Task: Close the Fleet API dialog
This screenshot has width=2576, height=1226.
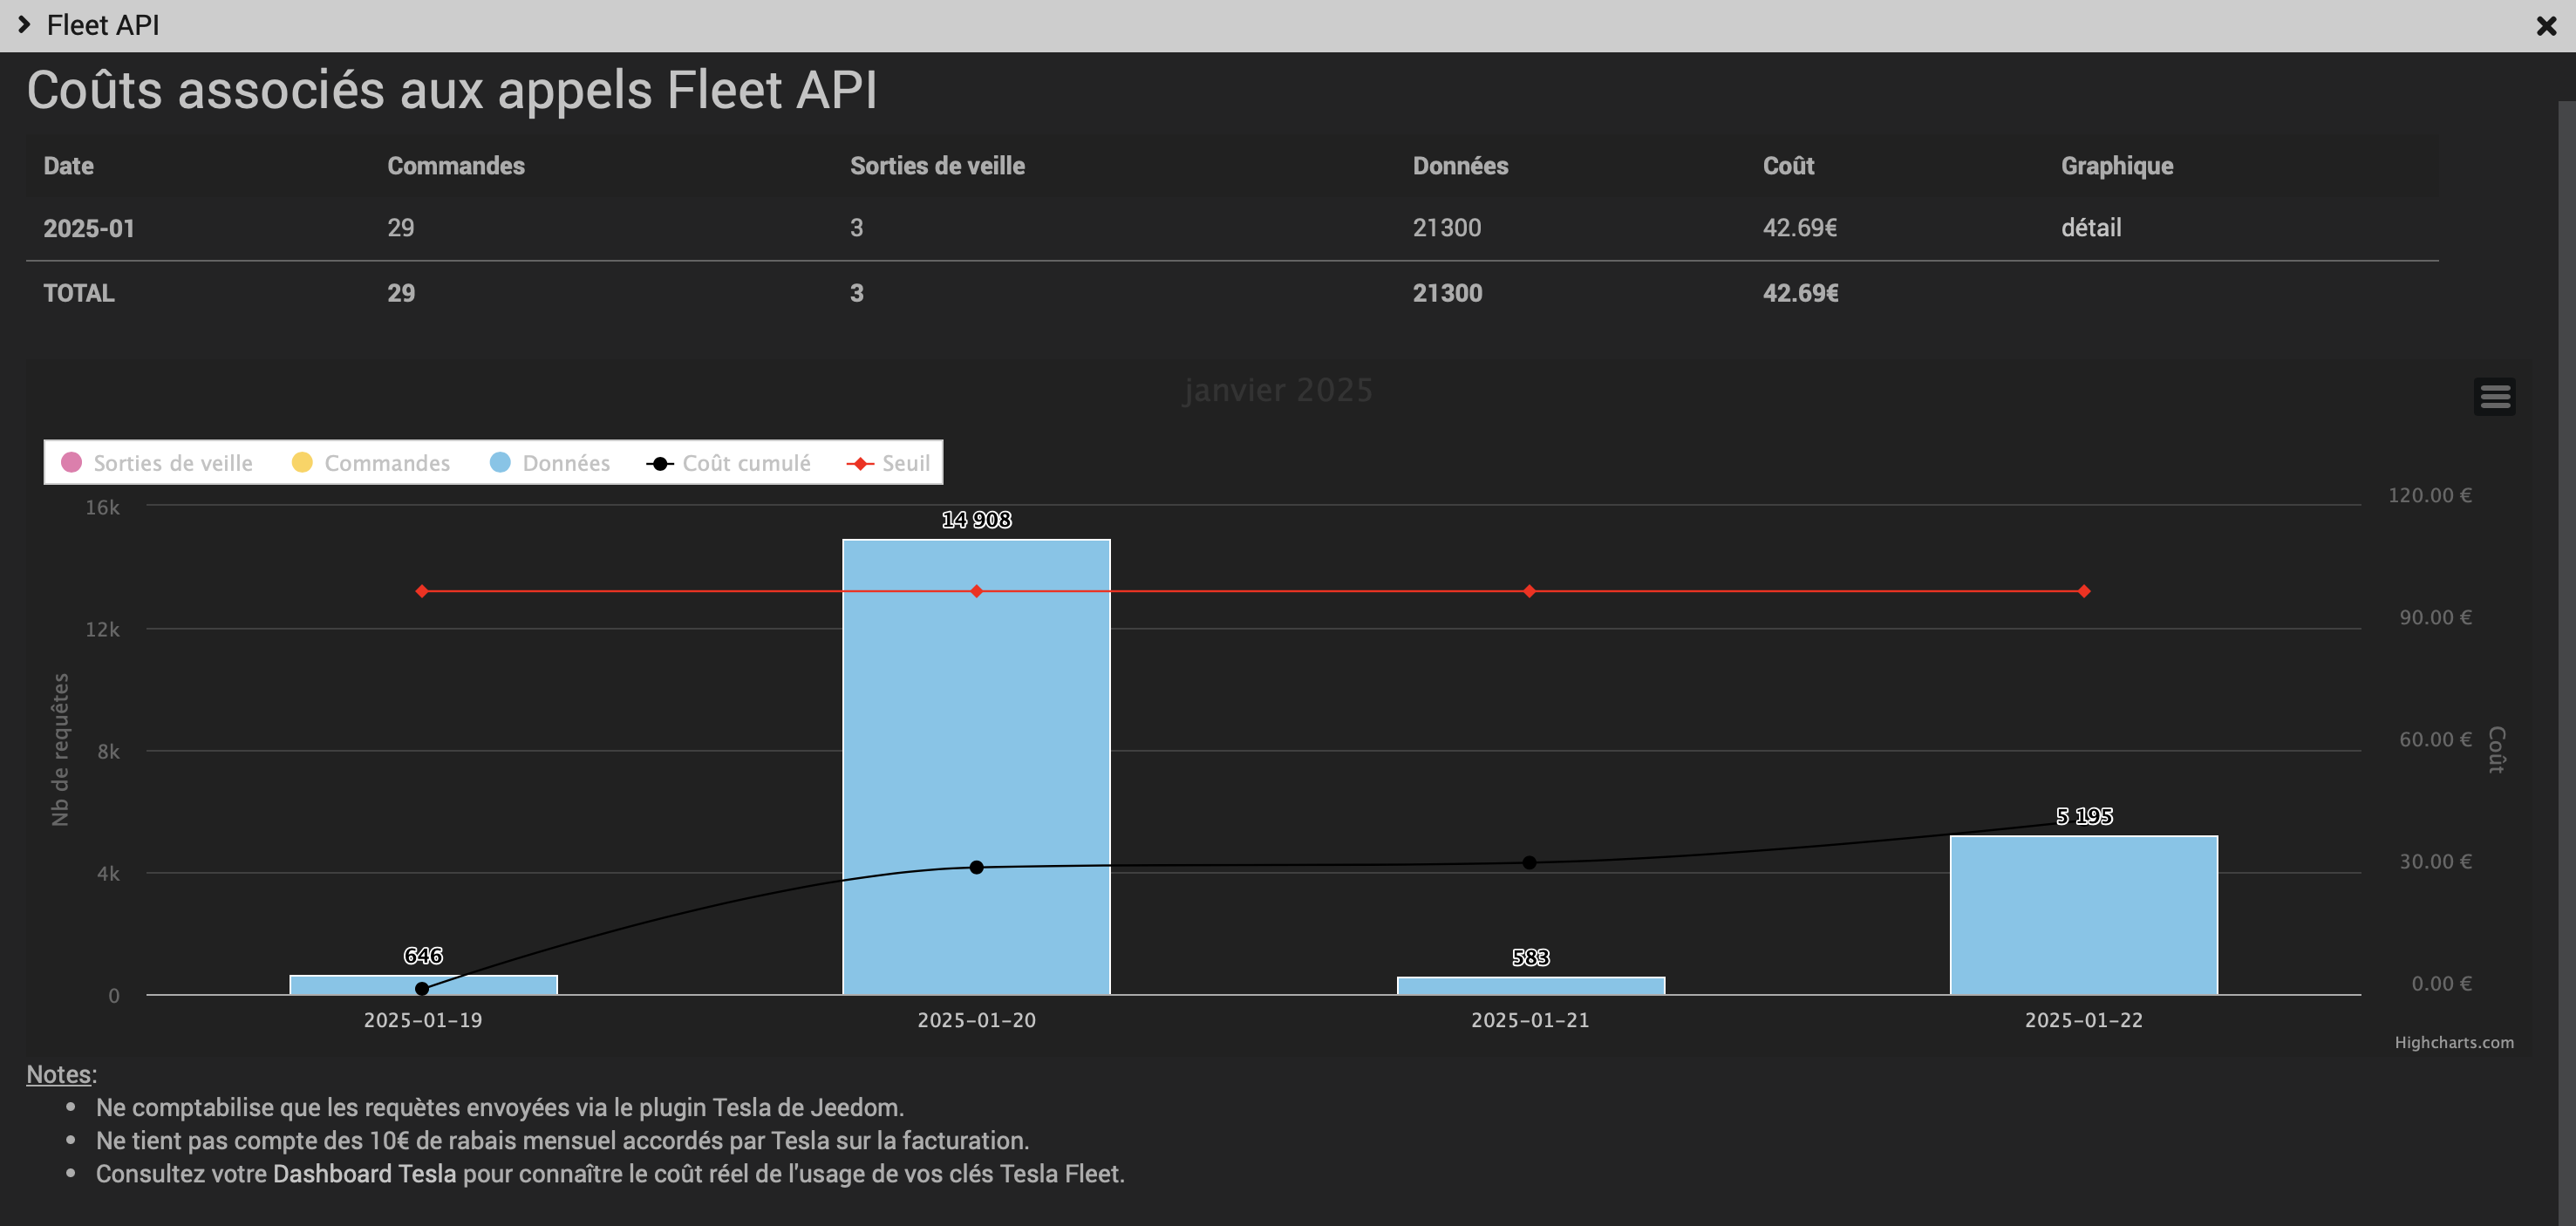Action: tap(2546, 26)
